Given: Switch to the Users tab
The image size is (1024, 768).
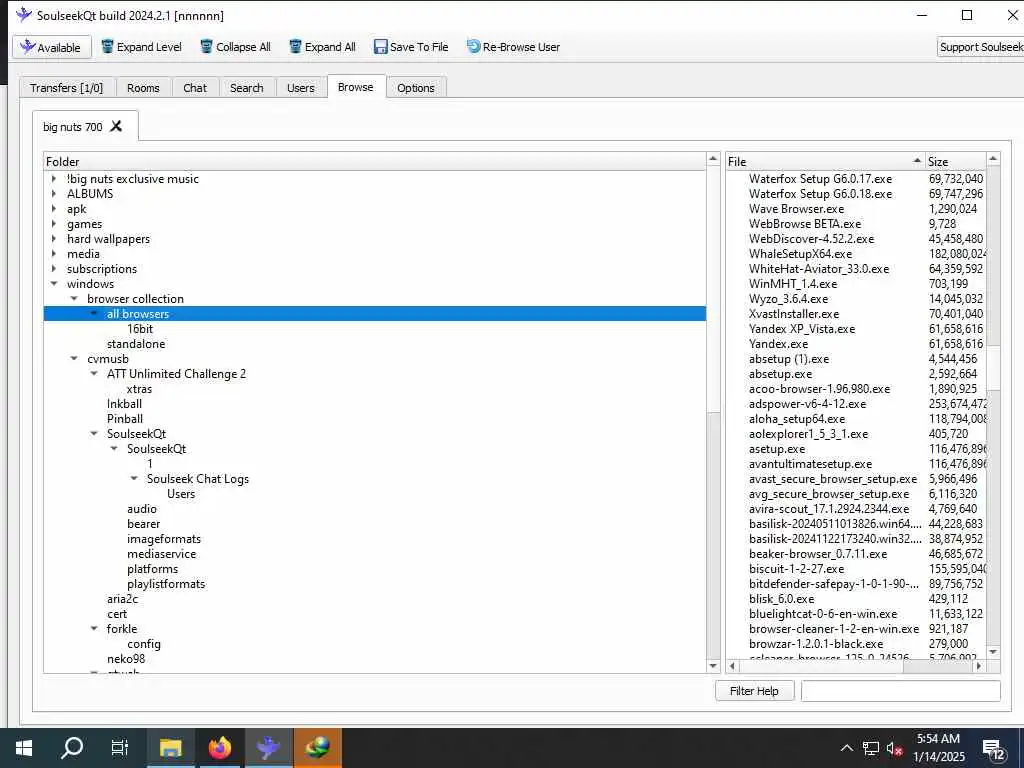Looking at the screenshot, I should 300,88.
